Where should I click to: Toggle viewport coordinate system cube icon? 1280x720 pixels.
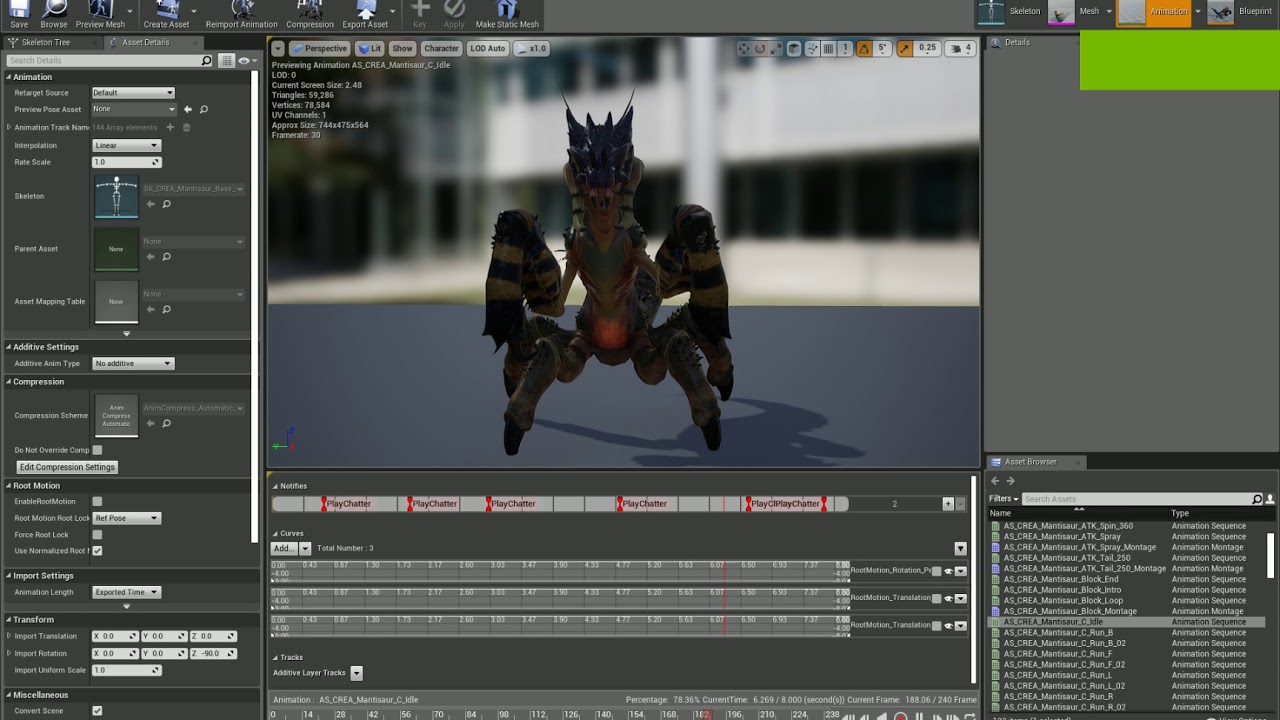(794, 48)
